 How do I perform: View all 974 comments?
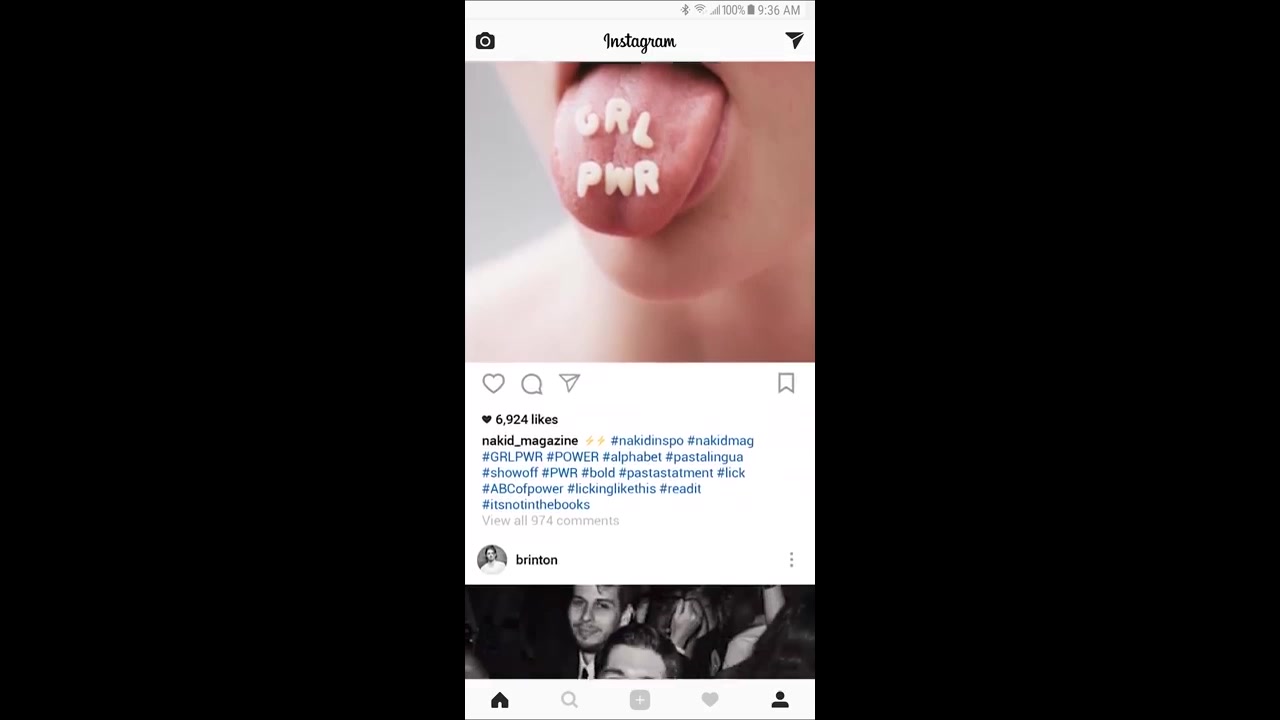coord(550,521)
